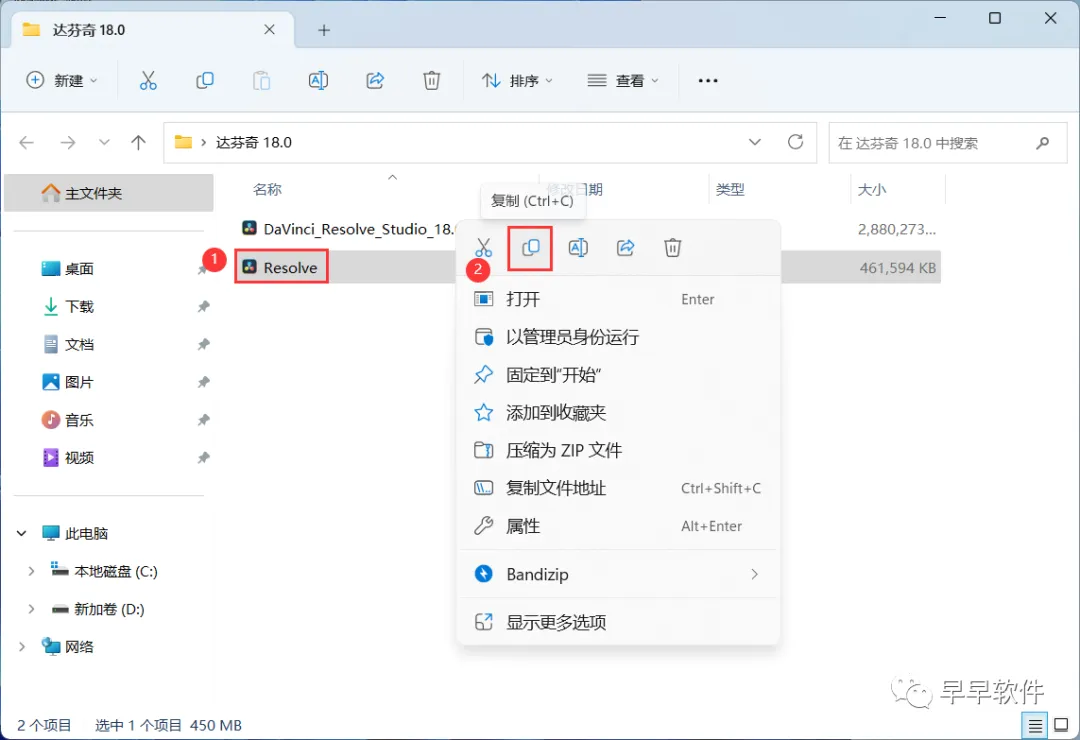
Task: Click the toolbar Delete trash icon
Action: coord(431,81)
